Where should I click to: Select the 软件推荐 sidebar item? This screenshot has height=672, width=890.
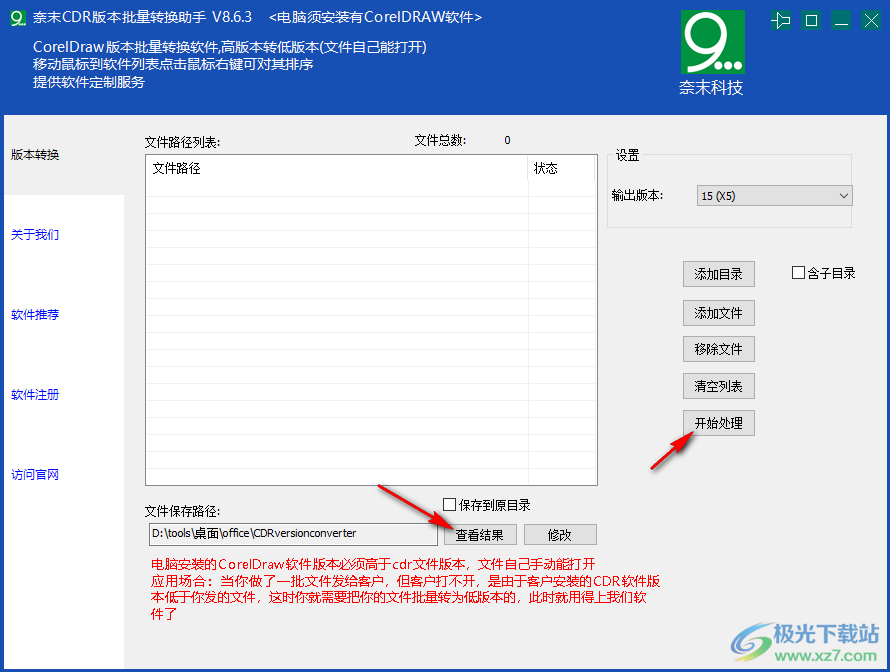pyautogui.click(x=34, y=314)
